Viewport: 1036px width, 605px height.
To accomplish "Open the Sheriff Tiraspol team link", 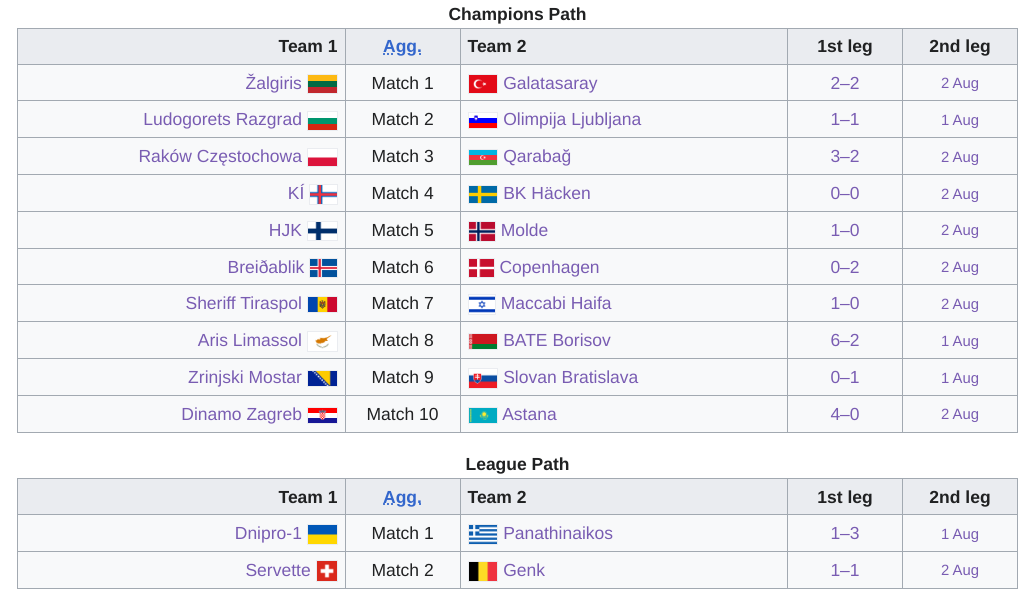I will [x=243, y=304].
